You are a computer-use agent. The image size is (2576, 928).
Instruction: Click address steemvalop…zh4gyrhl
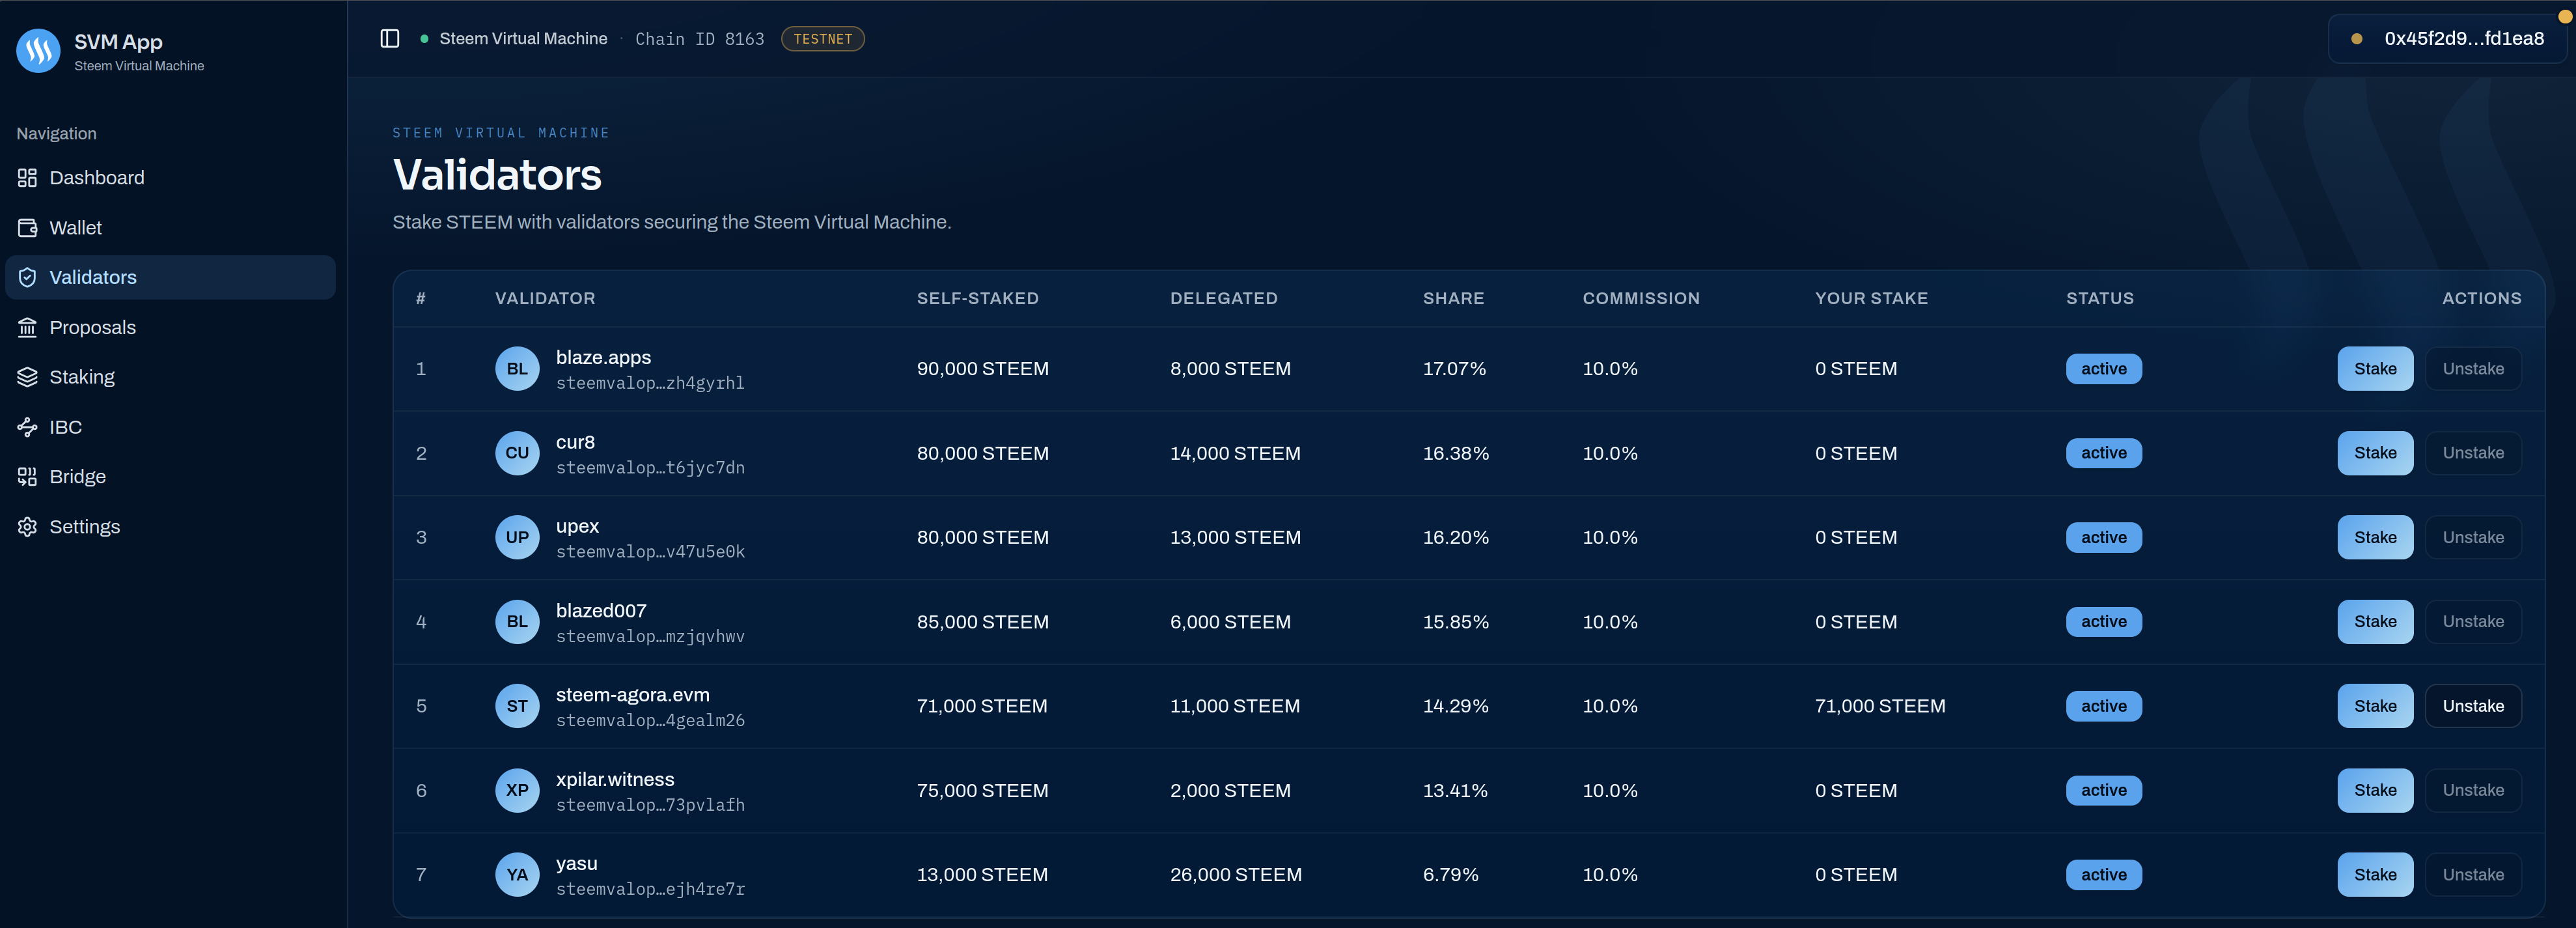(x=650, y=383)
